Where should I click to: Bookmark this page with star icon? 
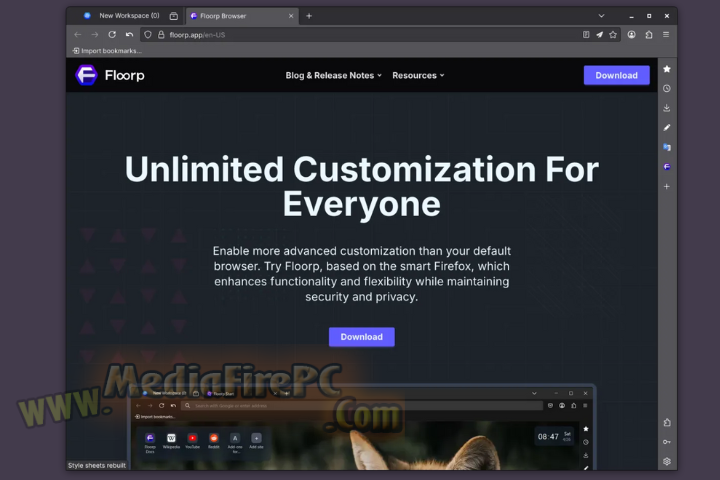click(x=613, y=34)
